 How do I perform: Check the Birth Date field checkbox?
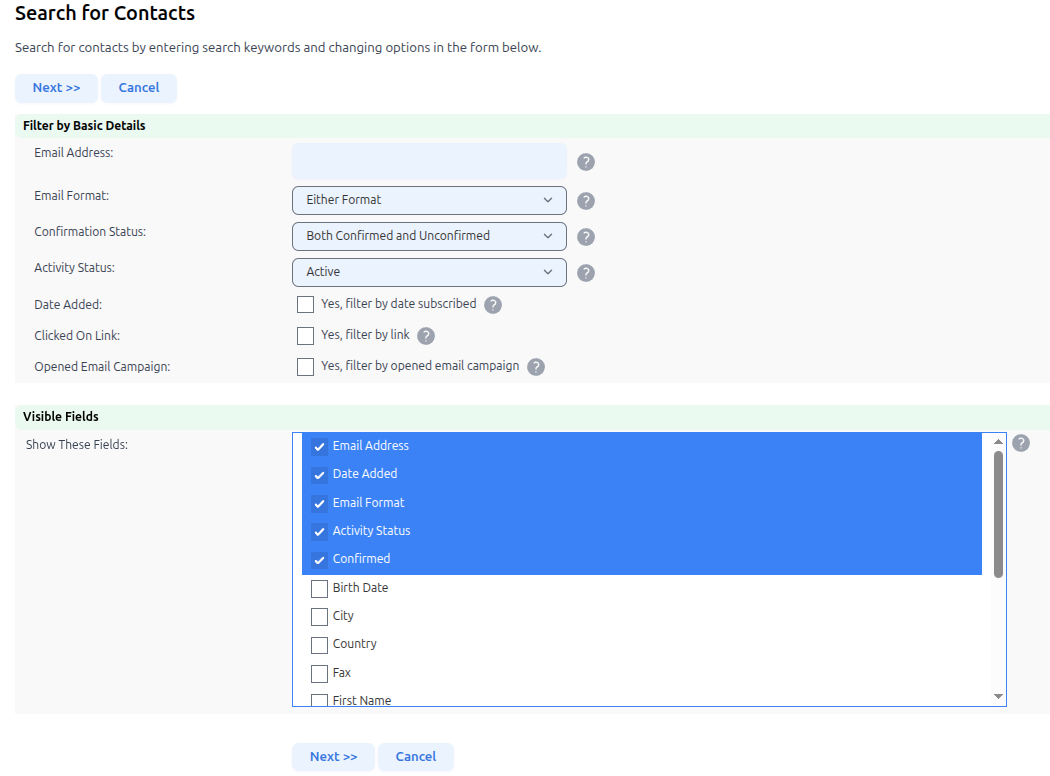[320, 588]
